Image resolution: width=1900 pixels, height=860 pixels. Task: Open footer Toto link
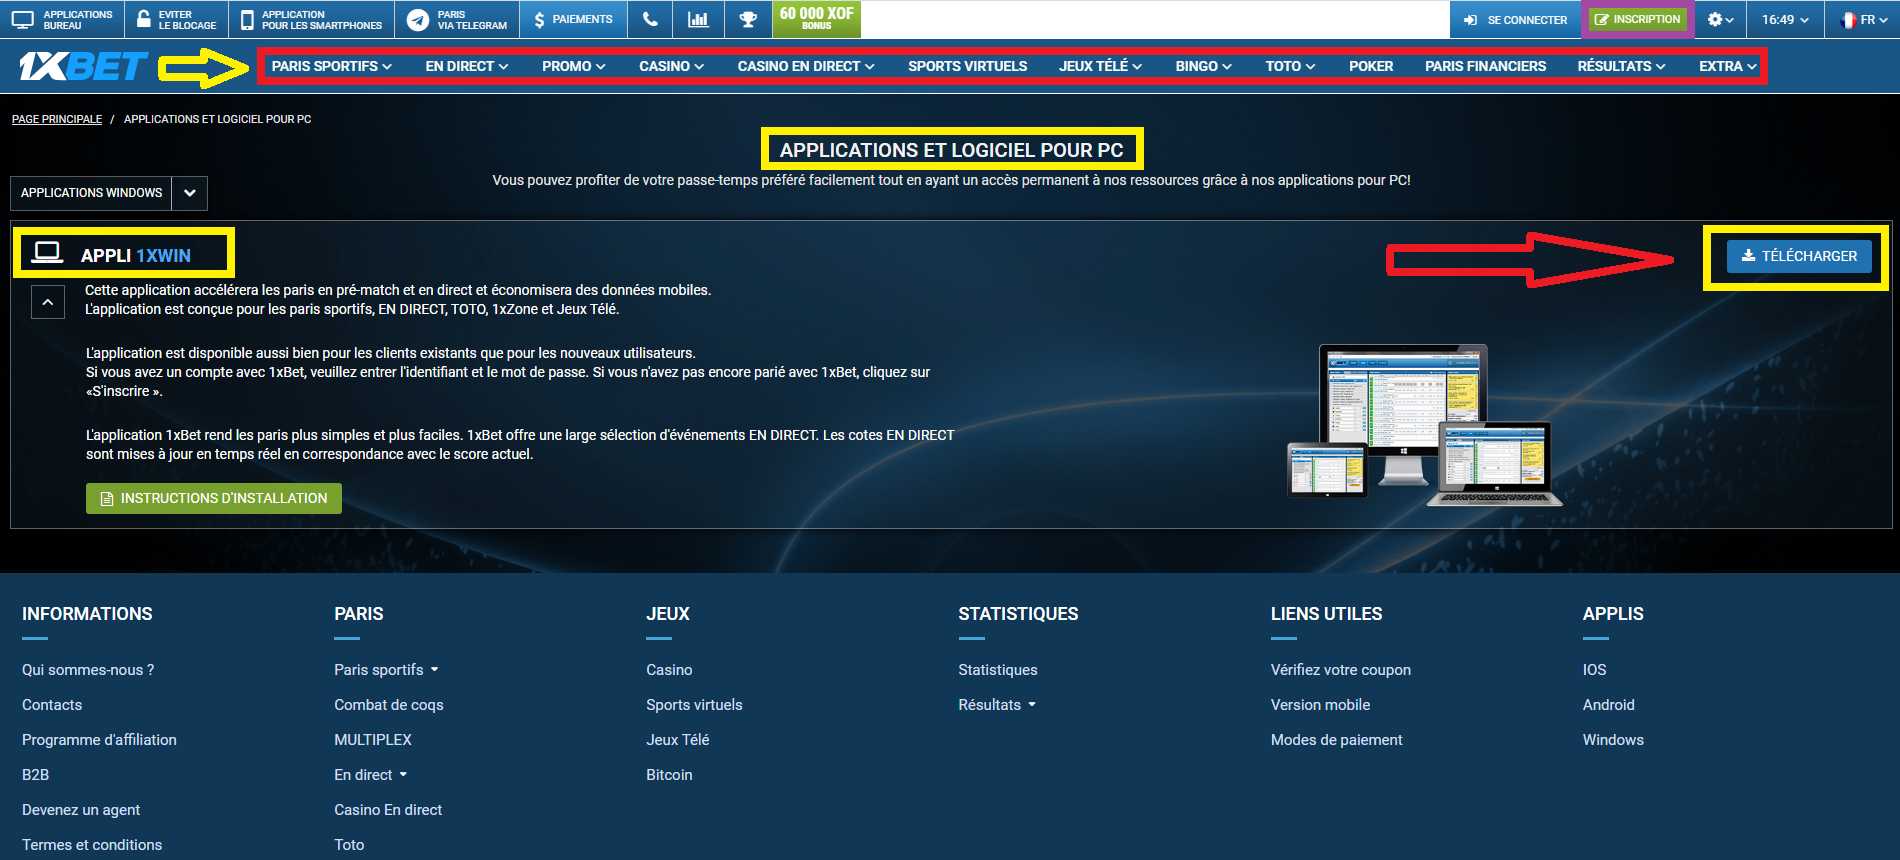pos(349,845)
